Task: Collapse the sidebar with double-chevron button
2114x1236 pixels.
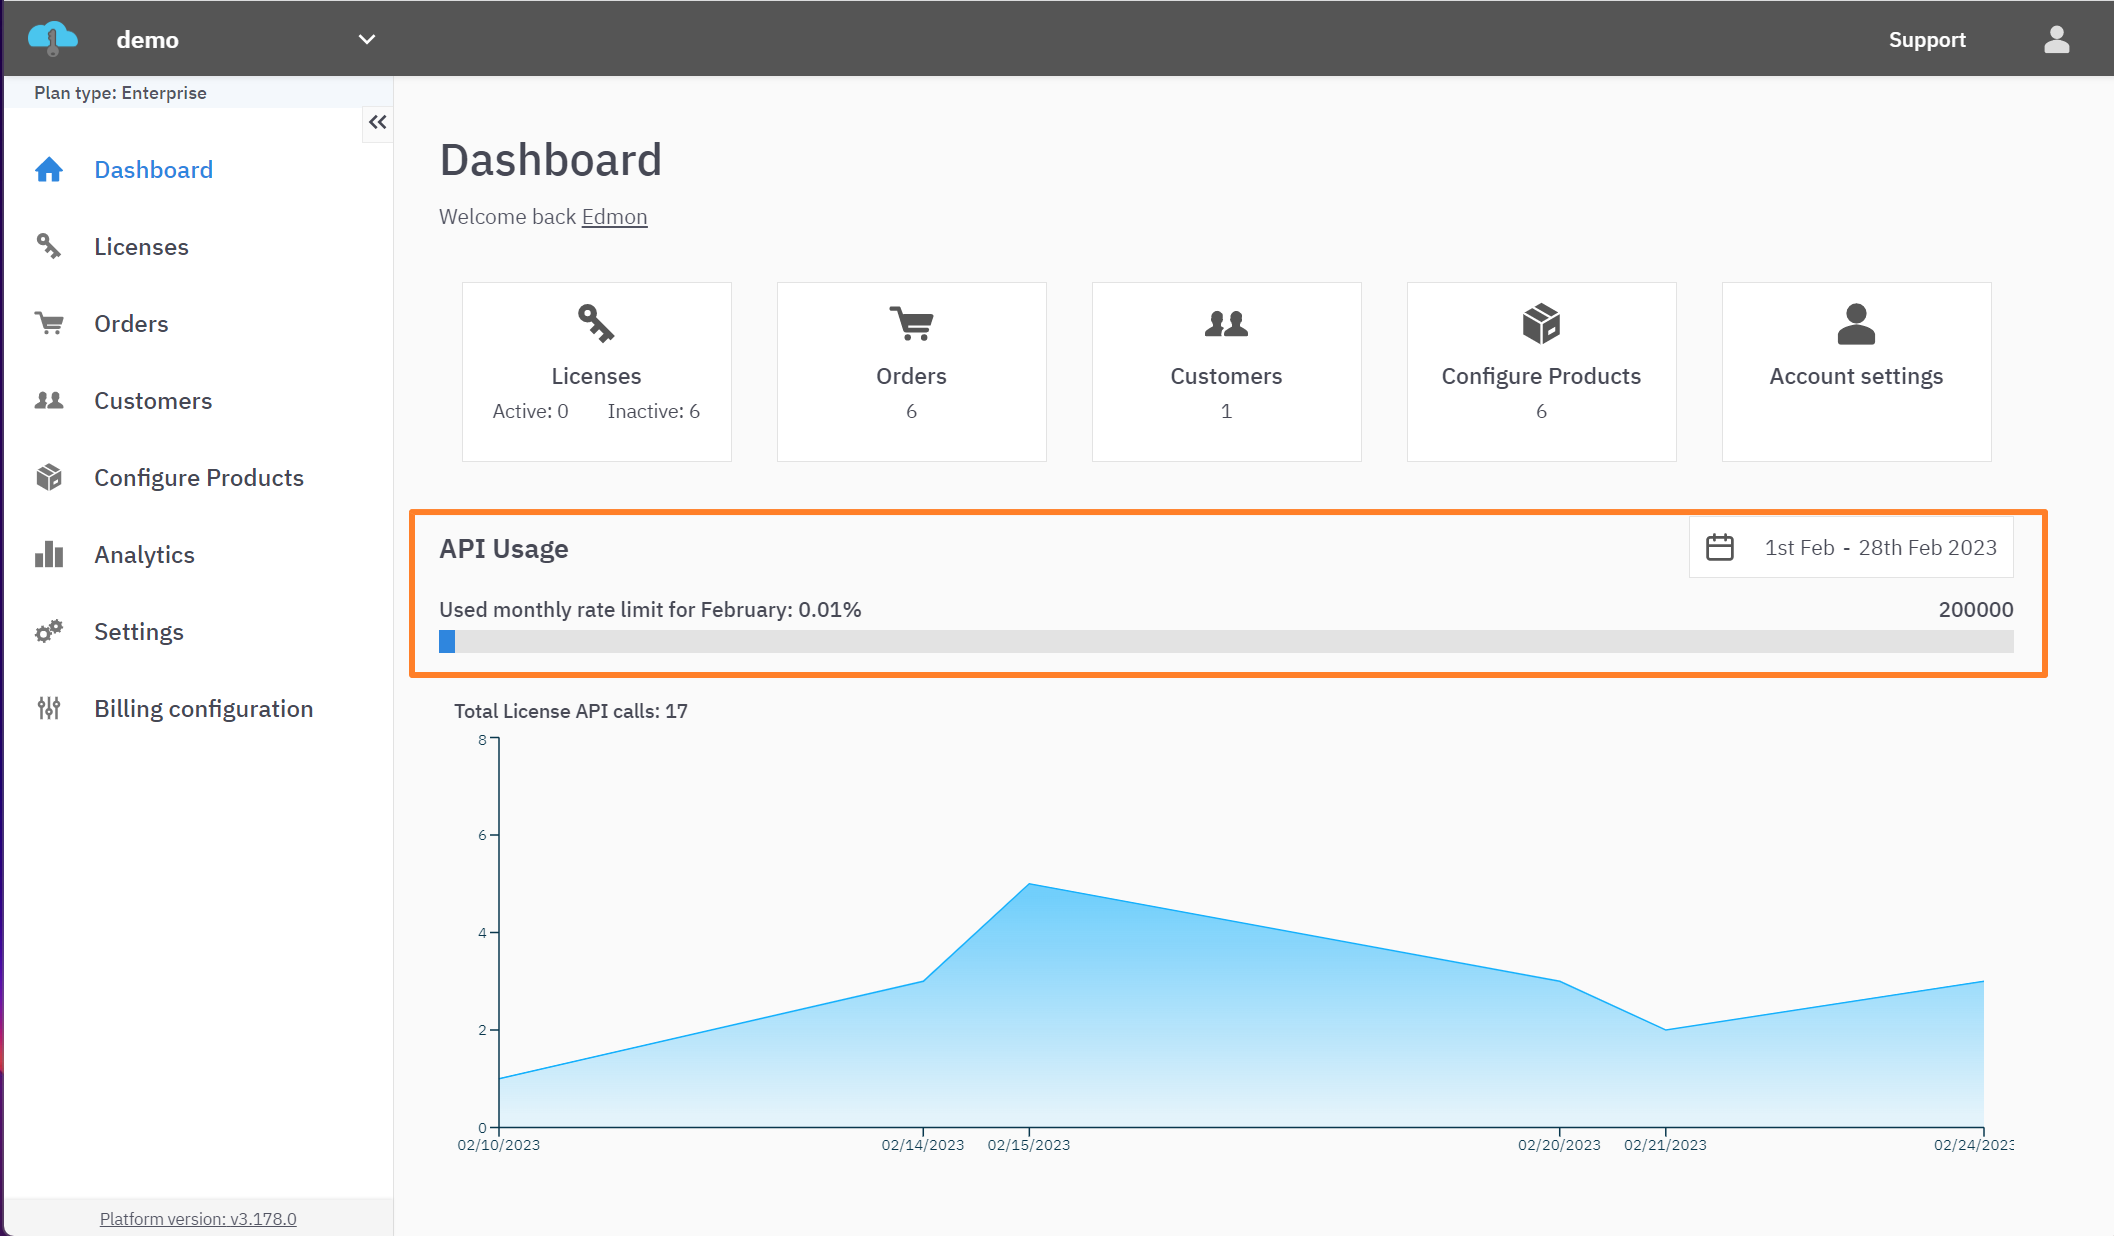Action: click(x=377, y=122)
